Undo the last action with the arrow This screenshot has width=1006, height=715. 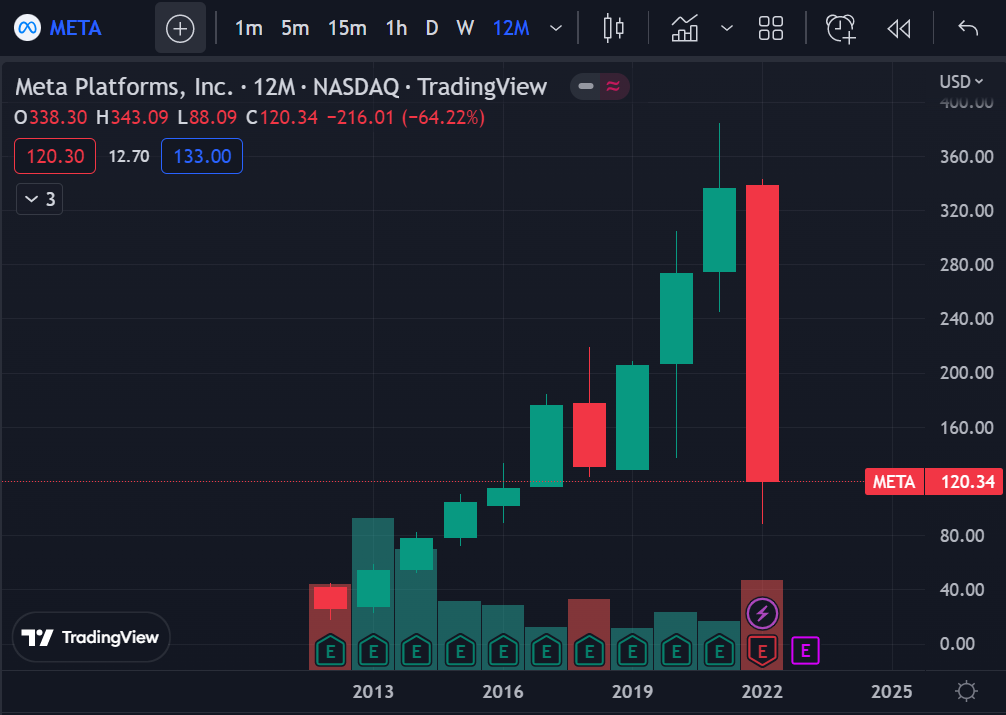click(968, 28)
